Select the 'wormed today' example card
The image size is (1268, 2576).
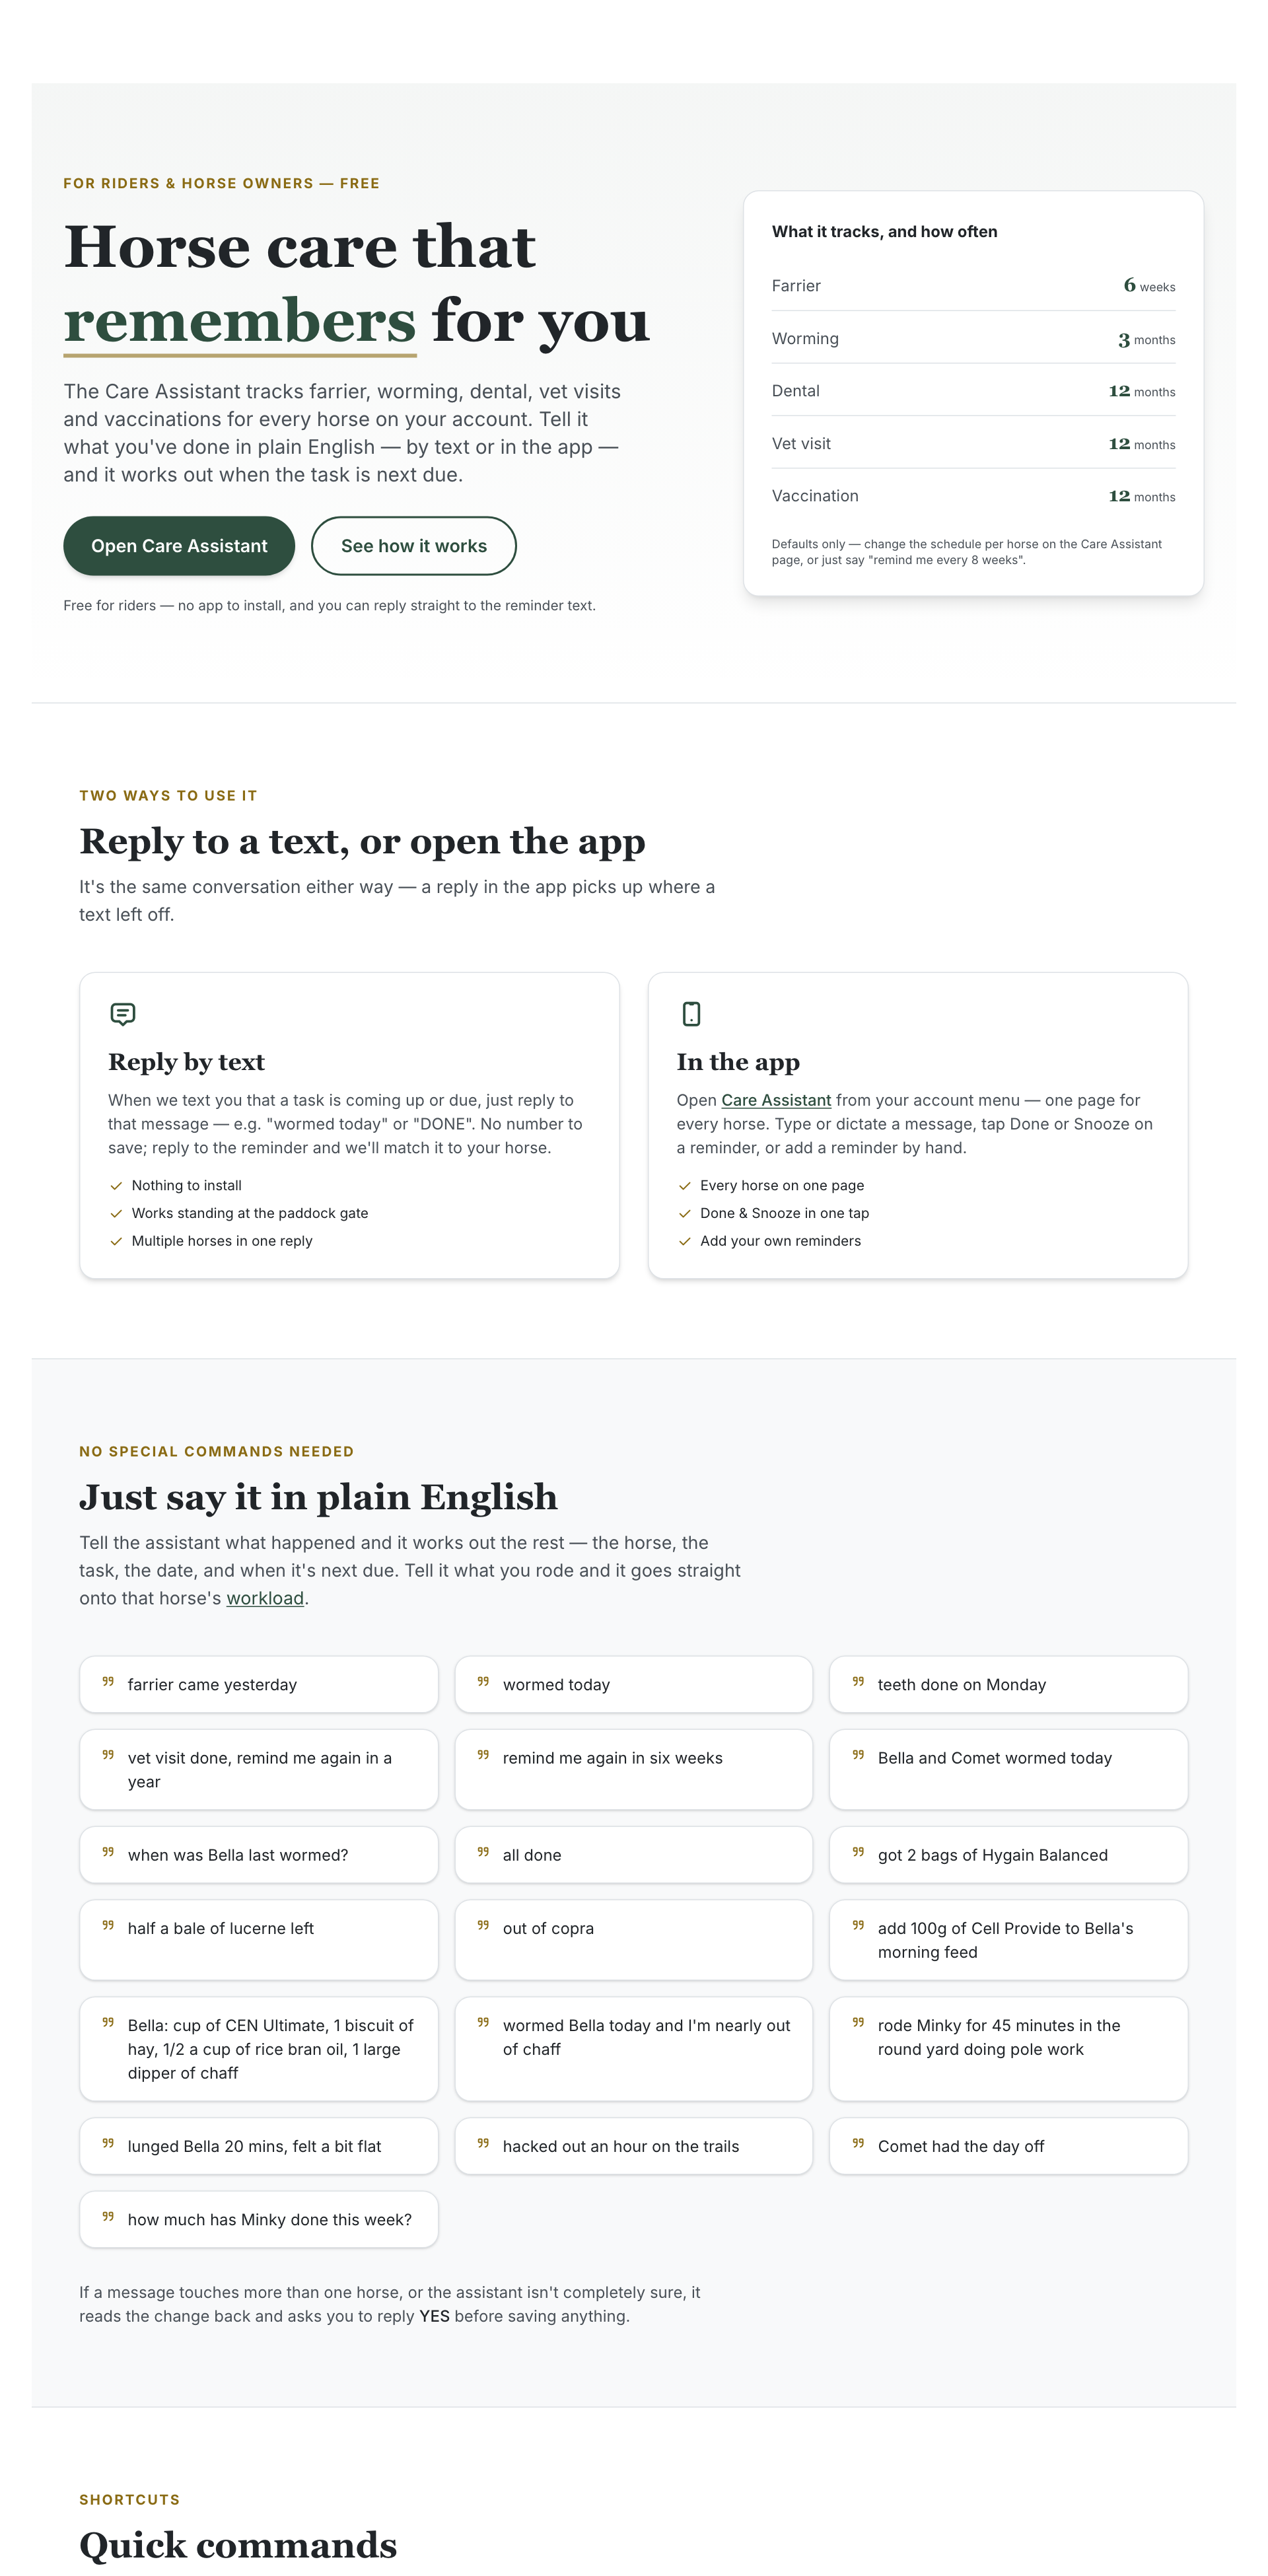(634, 1685)
